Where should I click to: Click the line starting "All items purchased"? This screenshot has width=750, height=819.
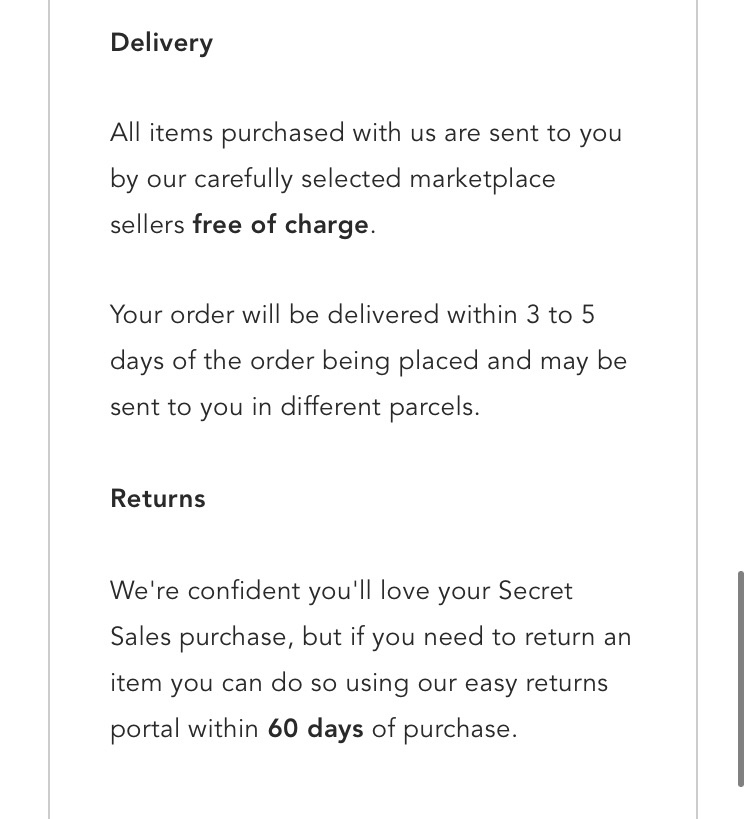365,133
